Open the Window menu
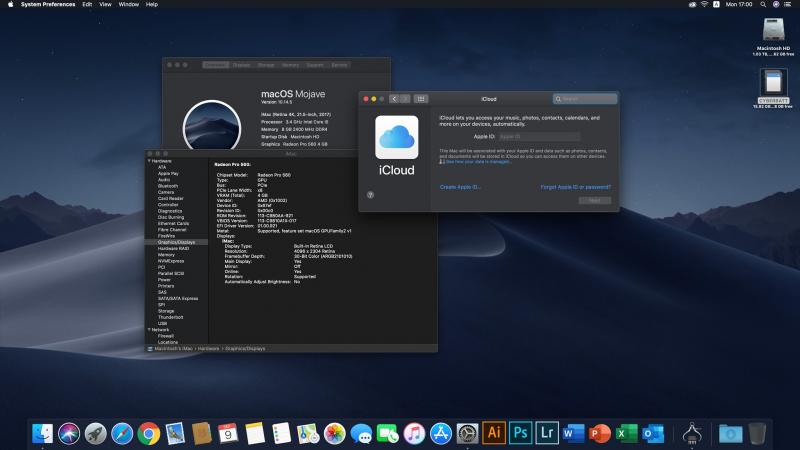Viewport: 800px width, 450px height. tap(129, 4)
